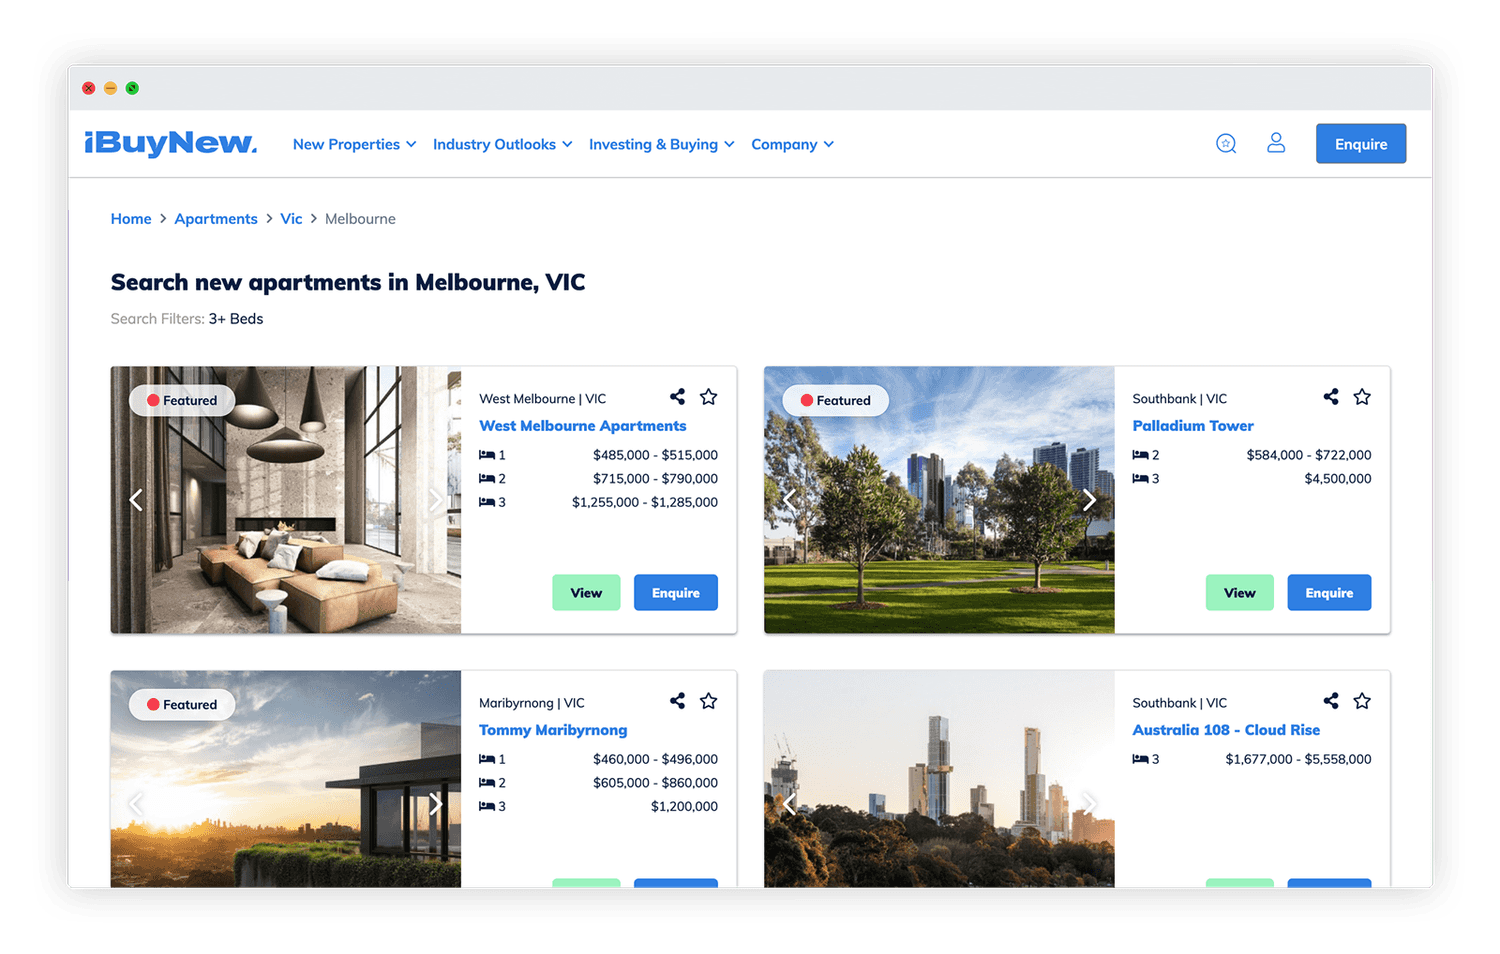The height and width of the screenshot is (954, 1500).
Task: Expand the Company menu
Action: tap(792, 144)
